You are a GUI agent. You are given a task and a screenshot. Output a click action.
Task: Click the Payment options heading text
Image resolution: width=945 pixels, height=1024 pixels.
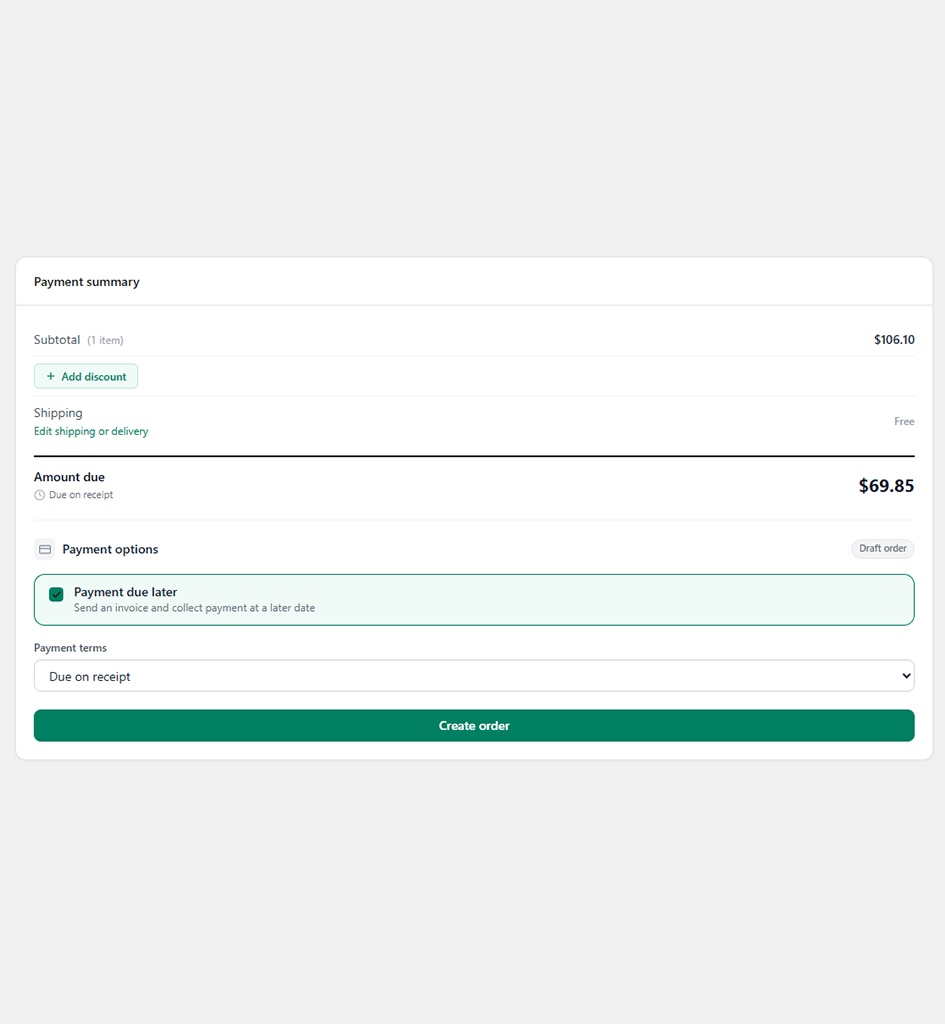coord(110,549)
